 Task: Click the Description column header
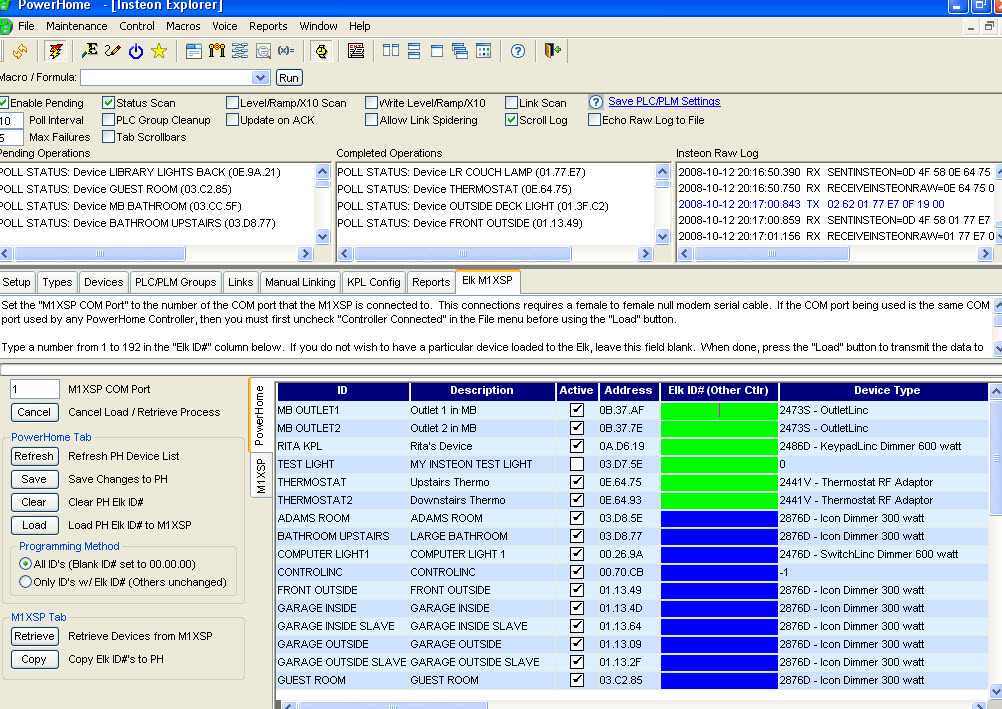pyautogui.click(x=482, y=391)
